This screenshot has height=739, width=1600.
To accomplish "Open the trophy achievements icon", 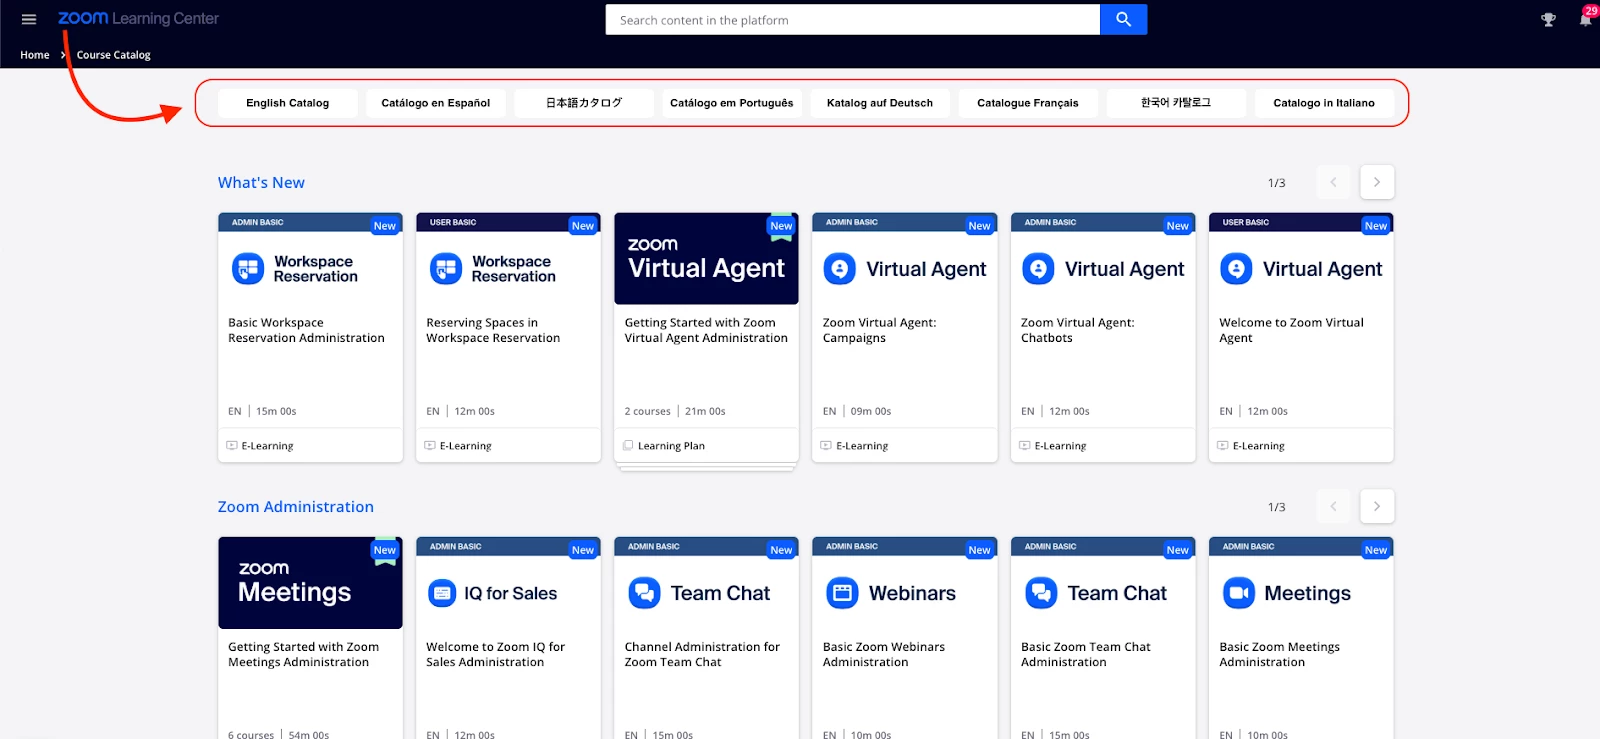I will click(1548, 19).
